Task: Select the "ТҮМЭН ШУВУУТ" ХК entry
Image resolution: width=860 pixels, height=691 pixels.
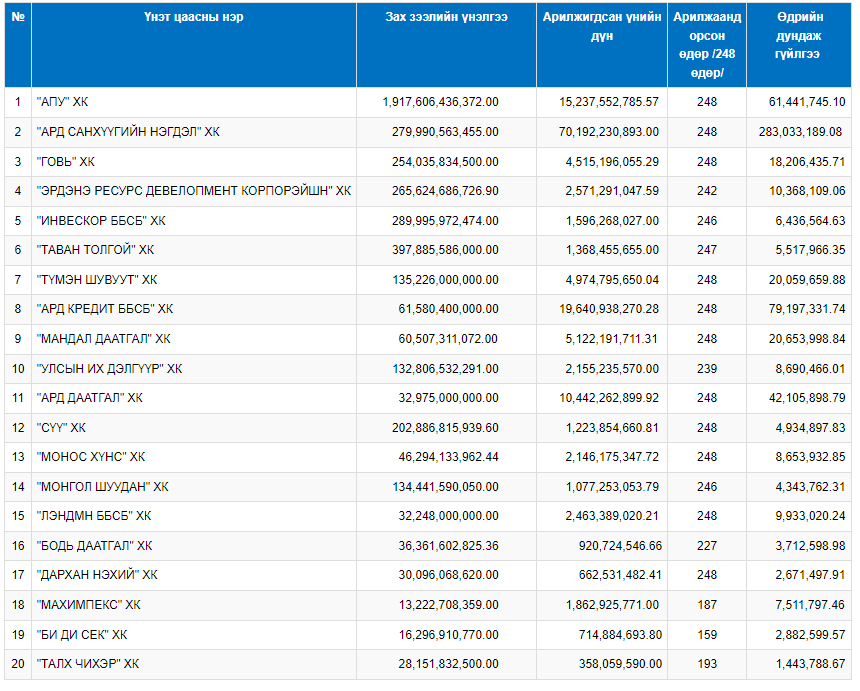Action: 96,280
